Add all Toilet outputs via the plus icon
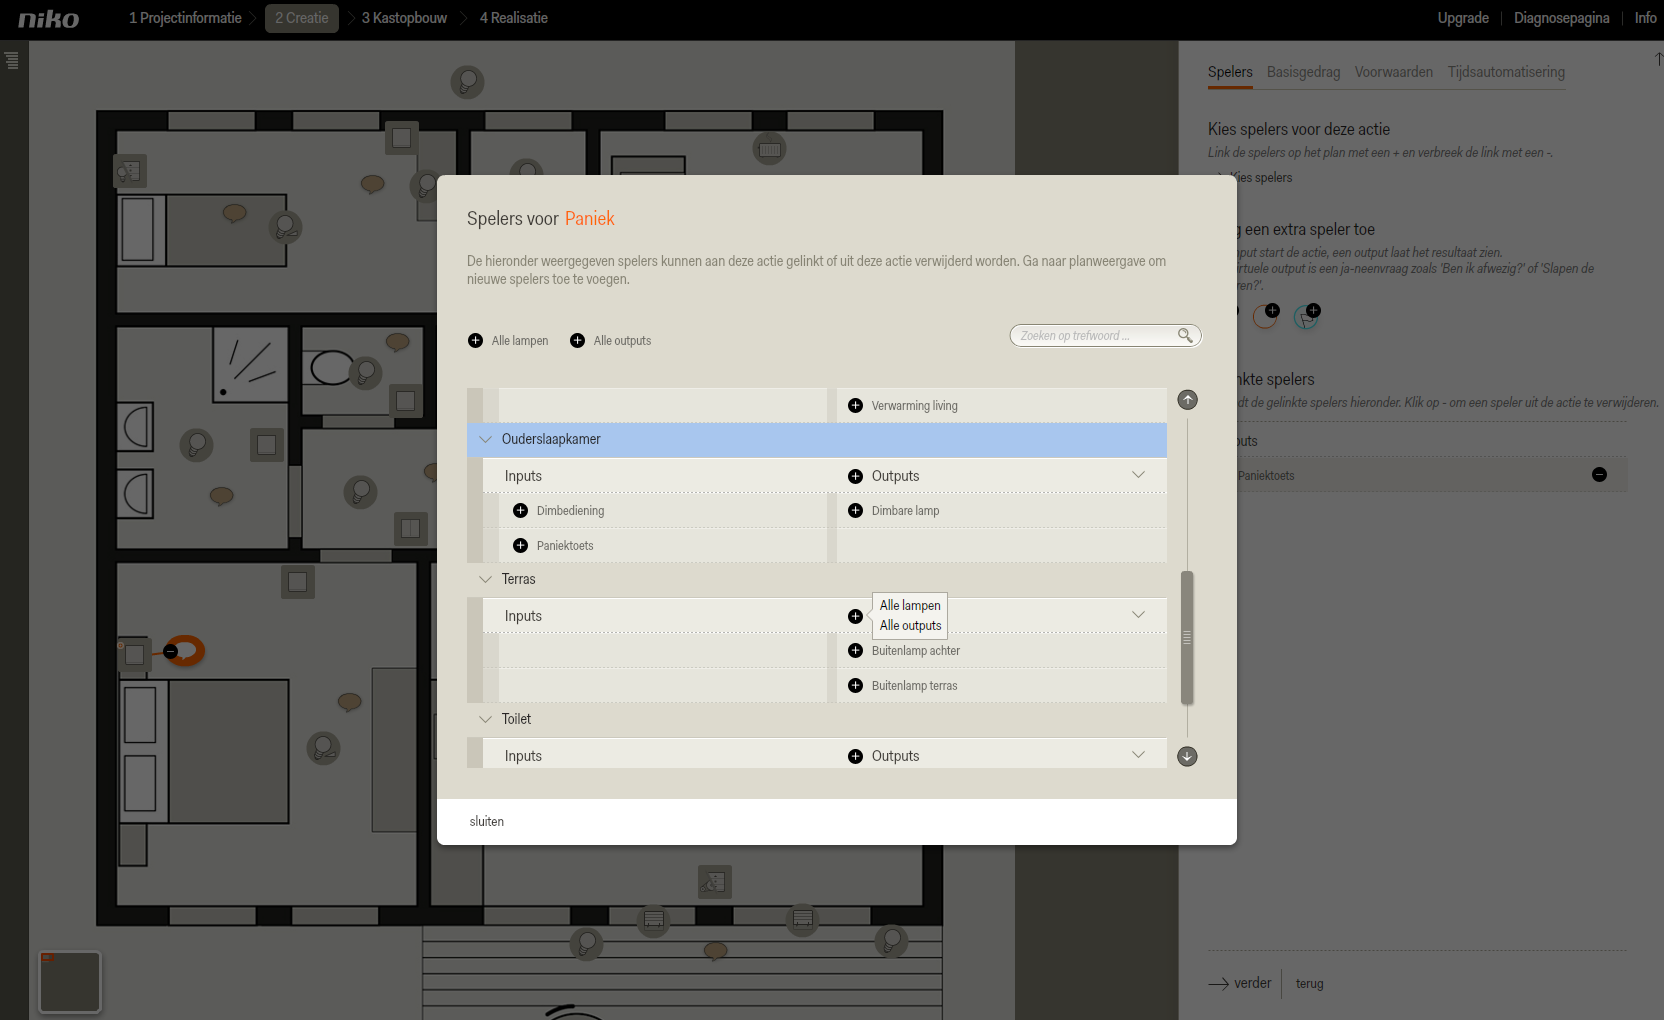The width and height of the screenshot is (1664, 1020). coord(855,756)
